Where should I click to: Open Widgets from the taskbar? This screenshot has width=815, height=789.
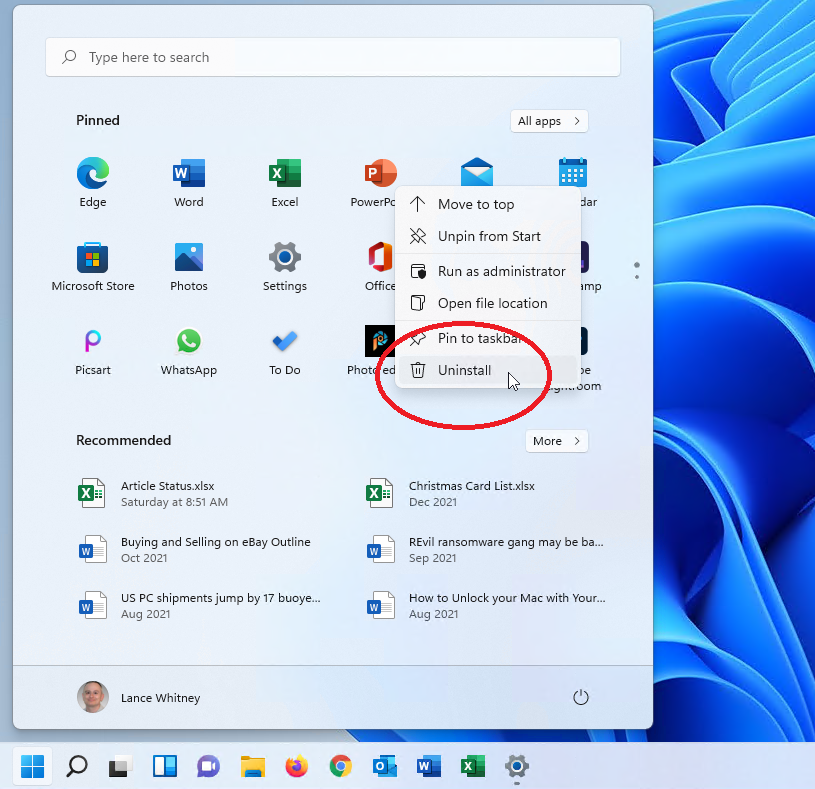[x=165, y=766]
